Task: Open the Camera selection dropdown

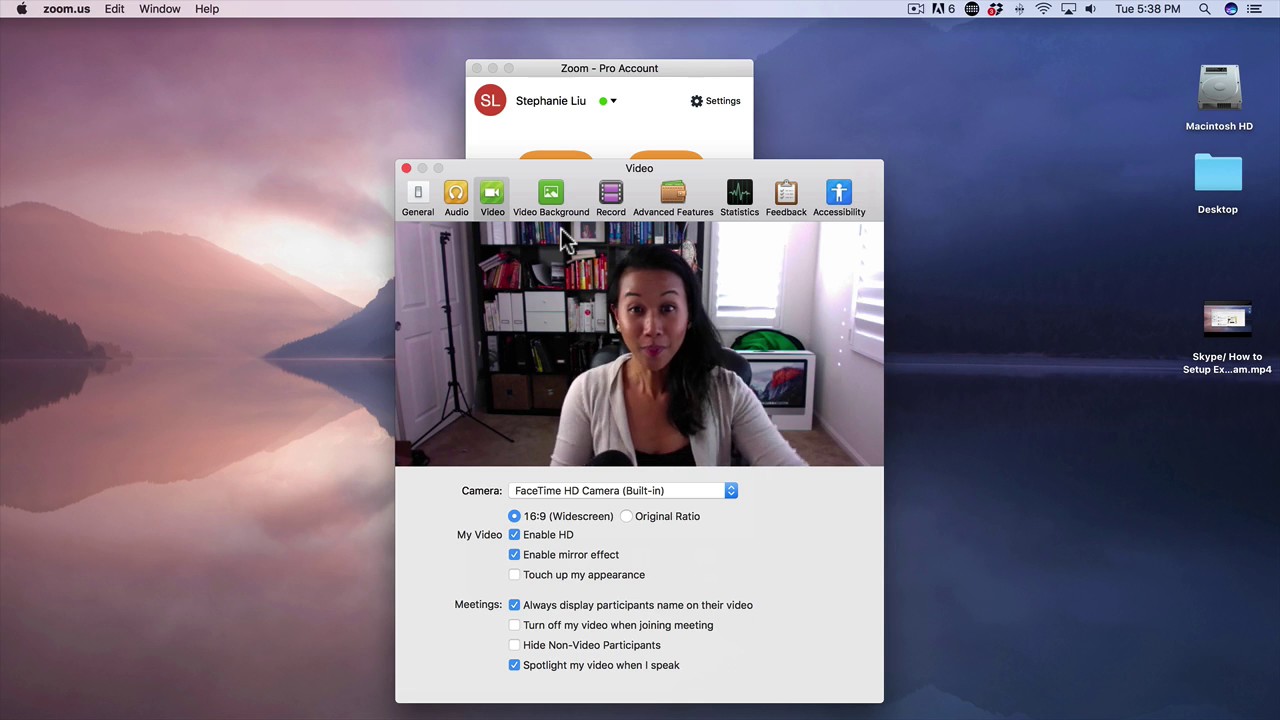Action: [x=623, y=491]
